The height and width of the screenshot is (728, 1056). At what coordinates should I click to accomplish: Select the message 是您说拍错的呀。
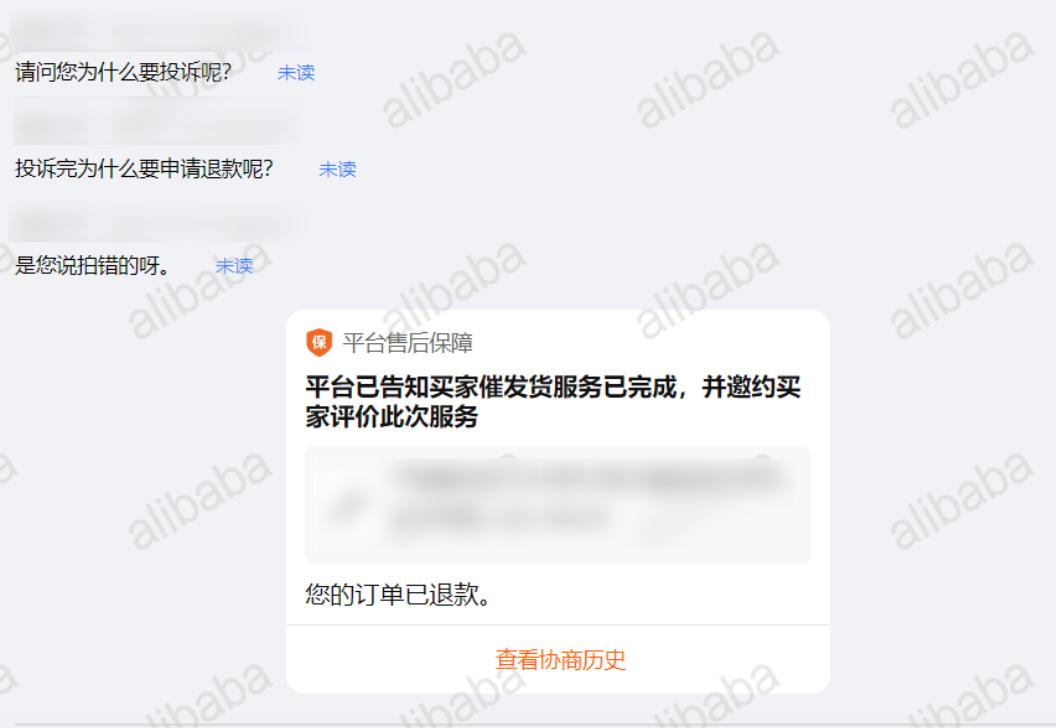click(92, 265)
